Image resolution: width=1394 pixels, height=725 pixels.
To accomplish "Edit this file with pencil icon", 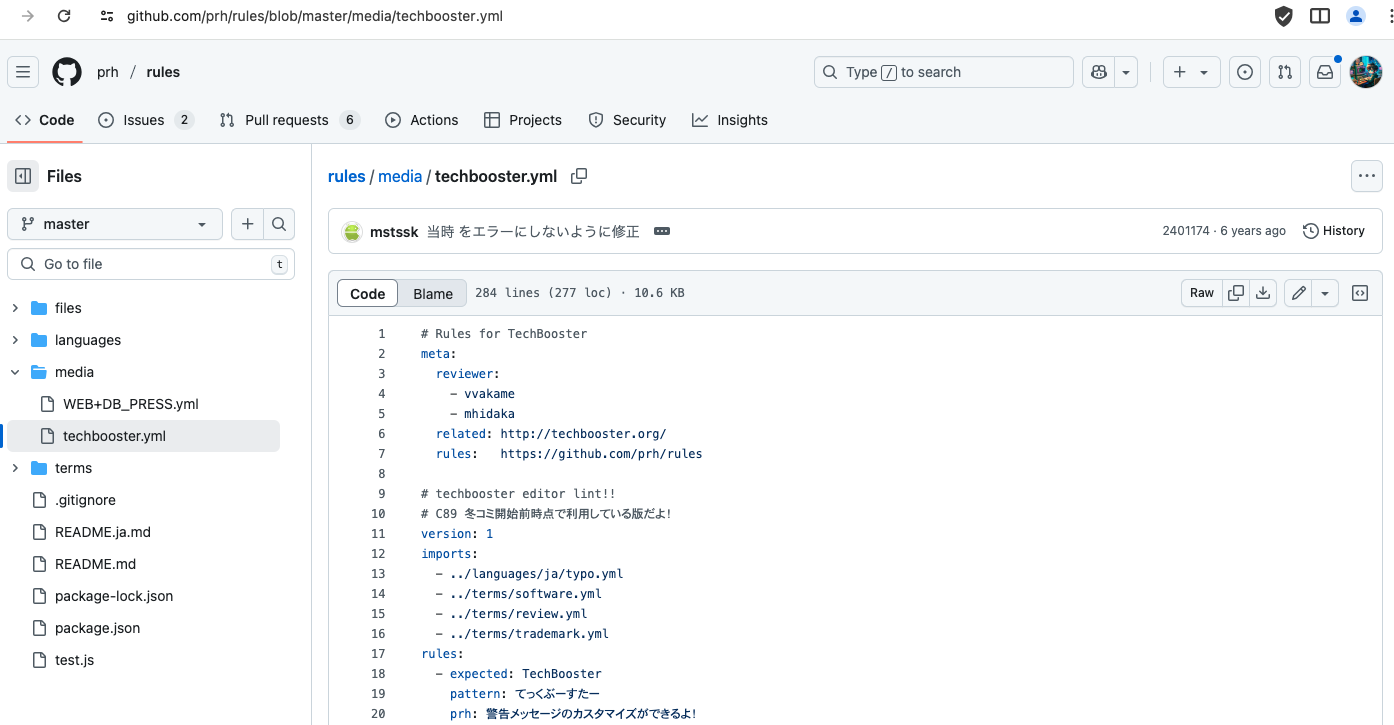I will 1298,293.
